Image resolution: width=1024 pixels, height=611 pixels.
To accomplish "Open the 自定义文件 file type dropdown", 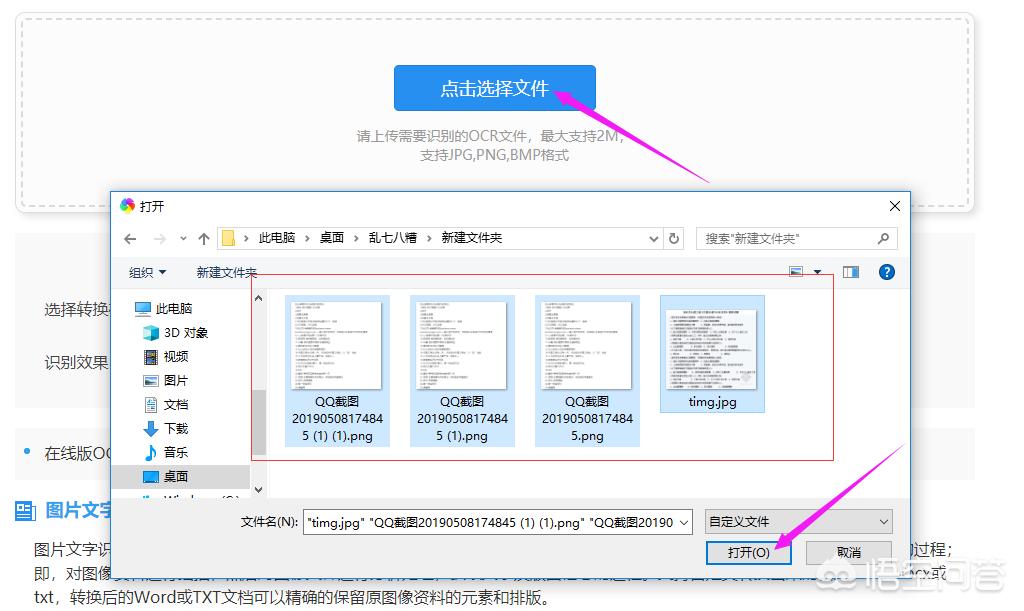I will (x=799, y=522).
